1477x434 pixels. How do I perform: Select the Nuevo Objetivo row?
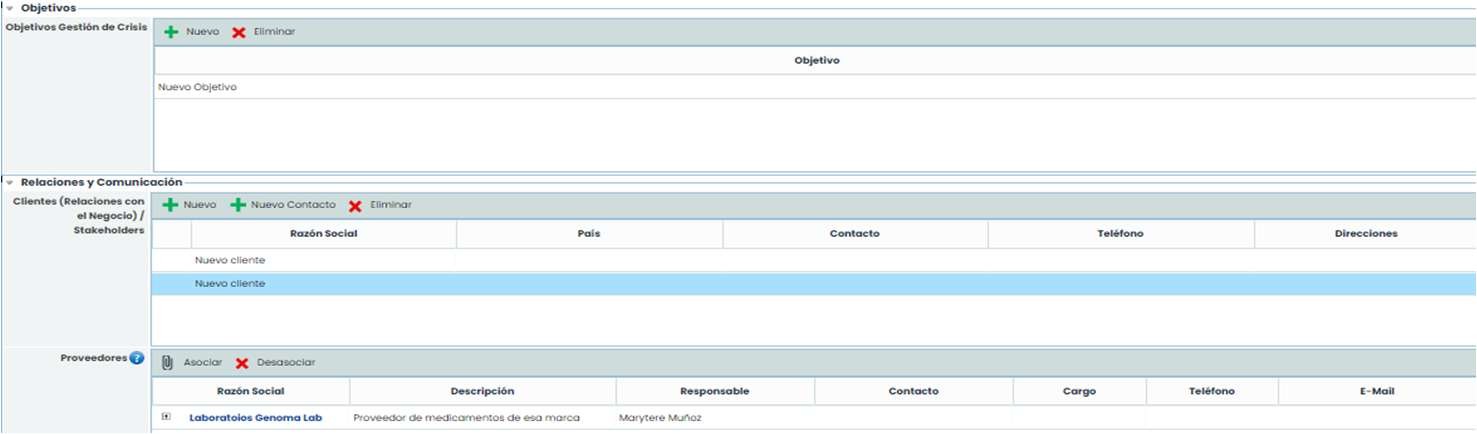(198, 87)
